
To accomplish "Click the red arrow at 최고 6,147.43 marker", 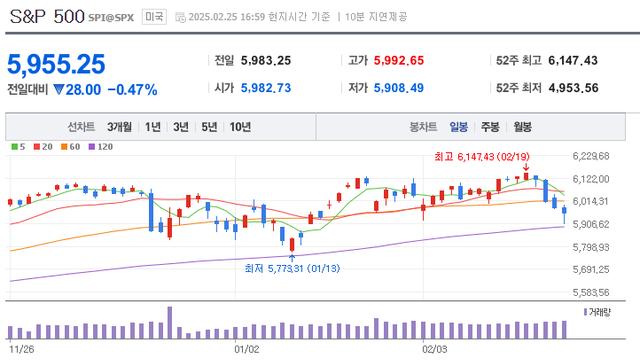I will point(526,167).
